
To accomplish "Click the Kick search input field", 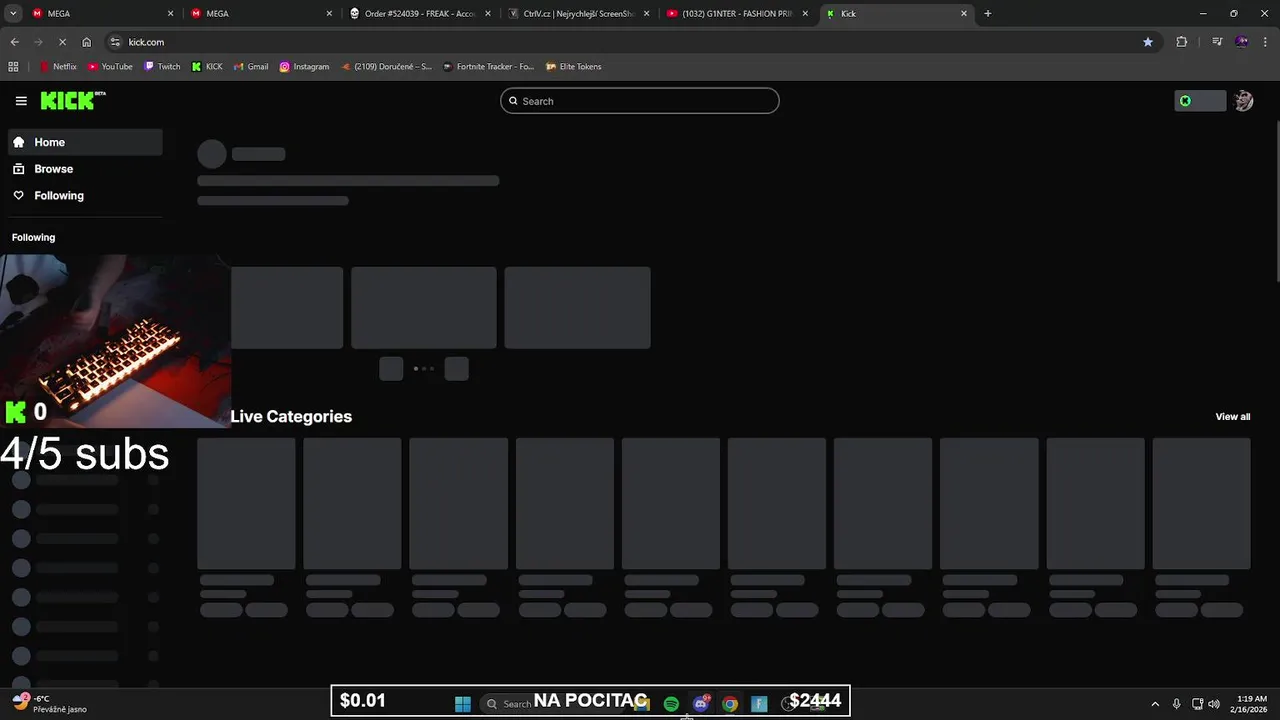I will (640, 101).
